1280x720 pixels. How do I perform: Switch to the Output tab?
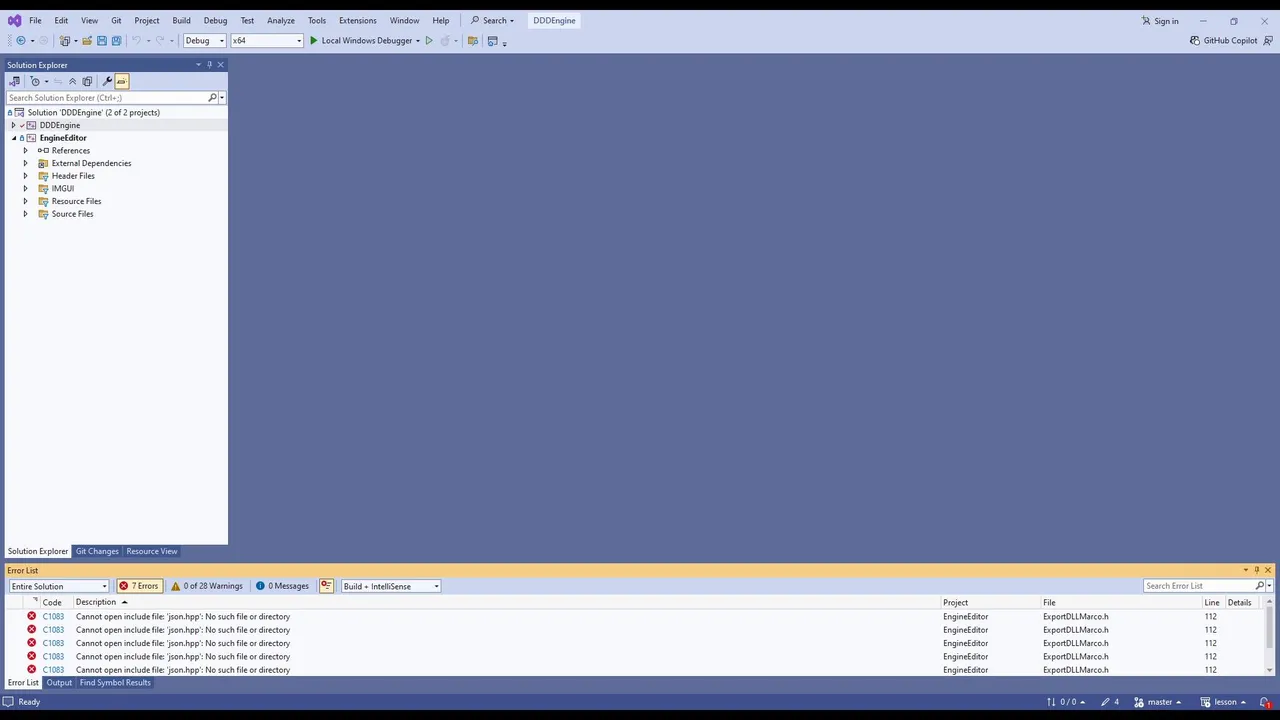[59, 683]
